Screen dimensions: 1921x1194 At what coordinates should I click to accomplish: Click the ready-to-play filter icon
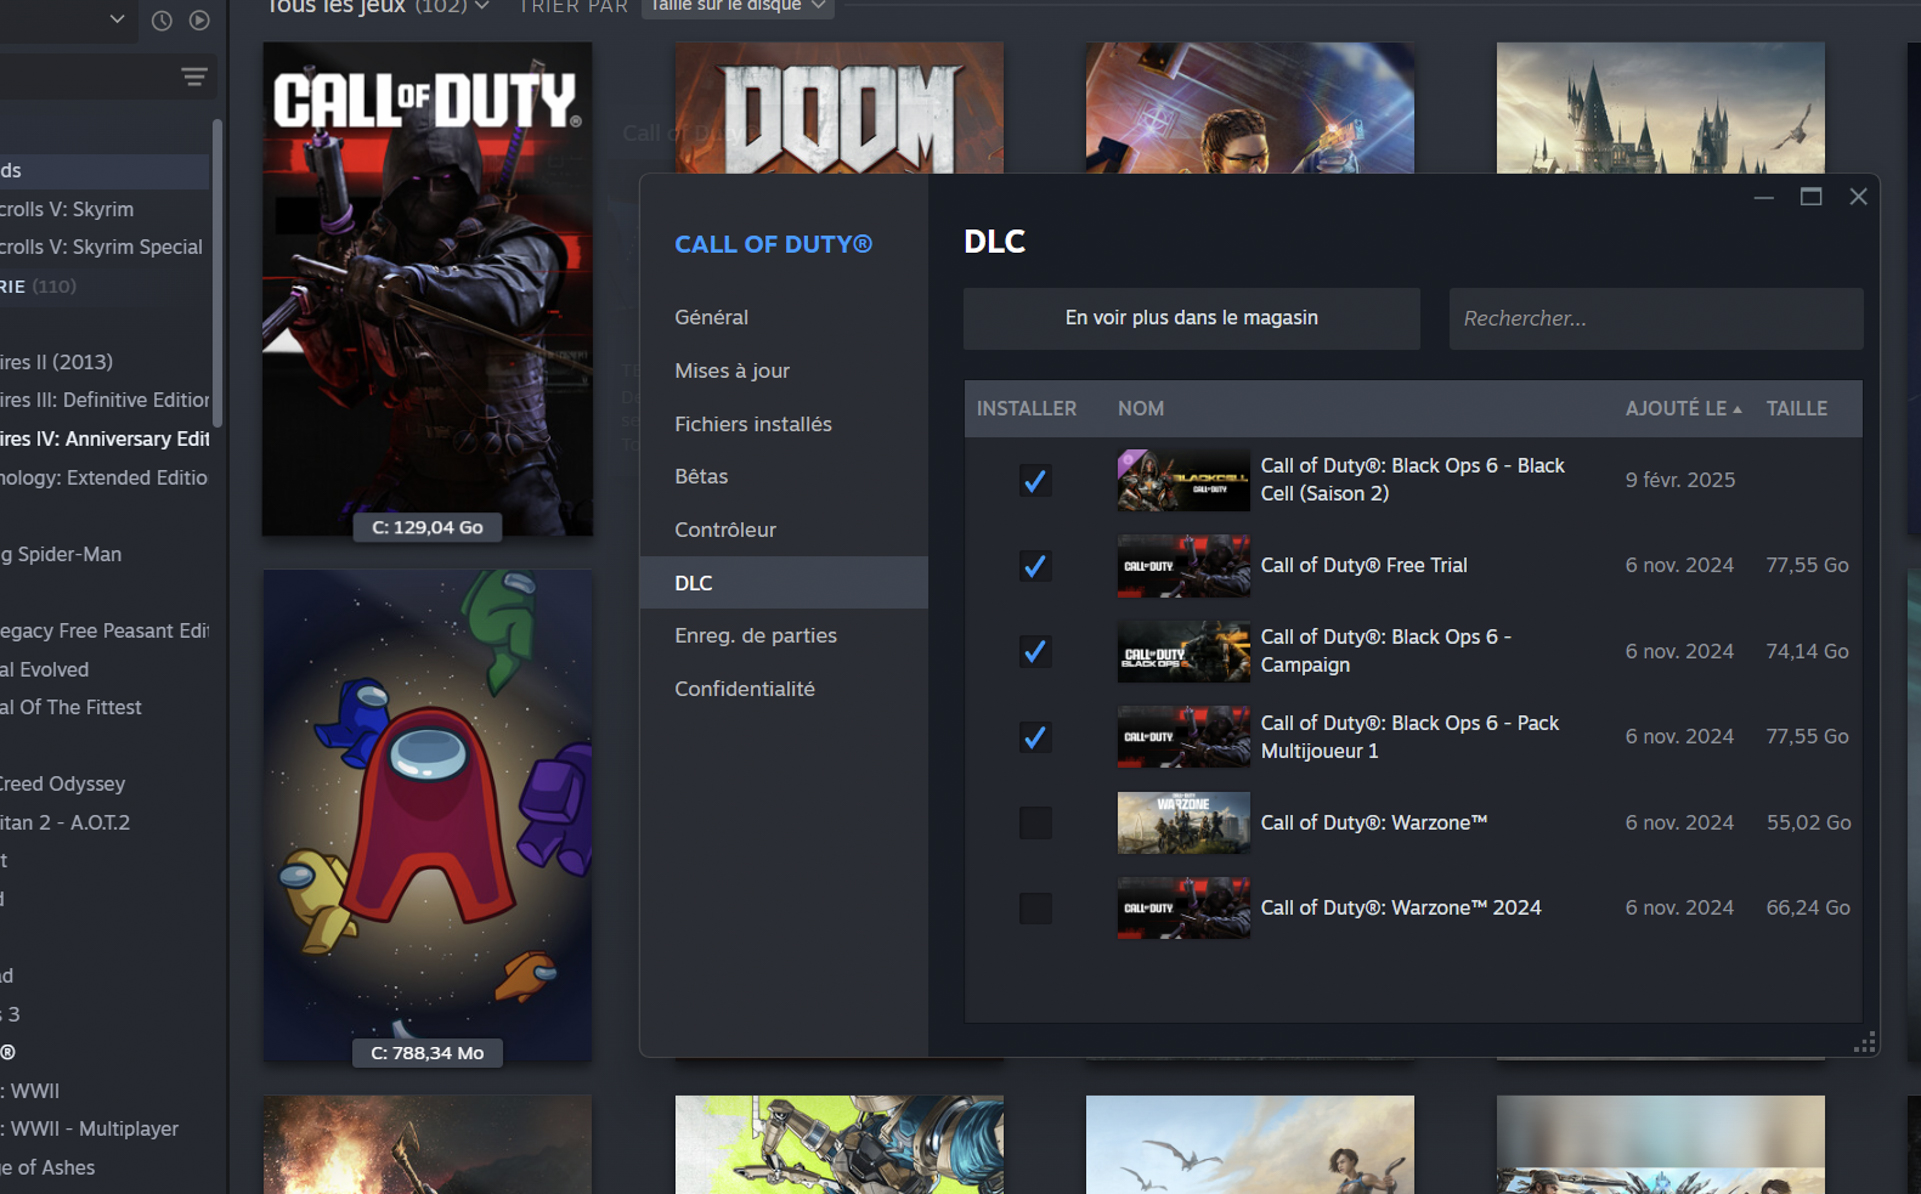(200, 20)
